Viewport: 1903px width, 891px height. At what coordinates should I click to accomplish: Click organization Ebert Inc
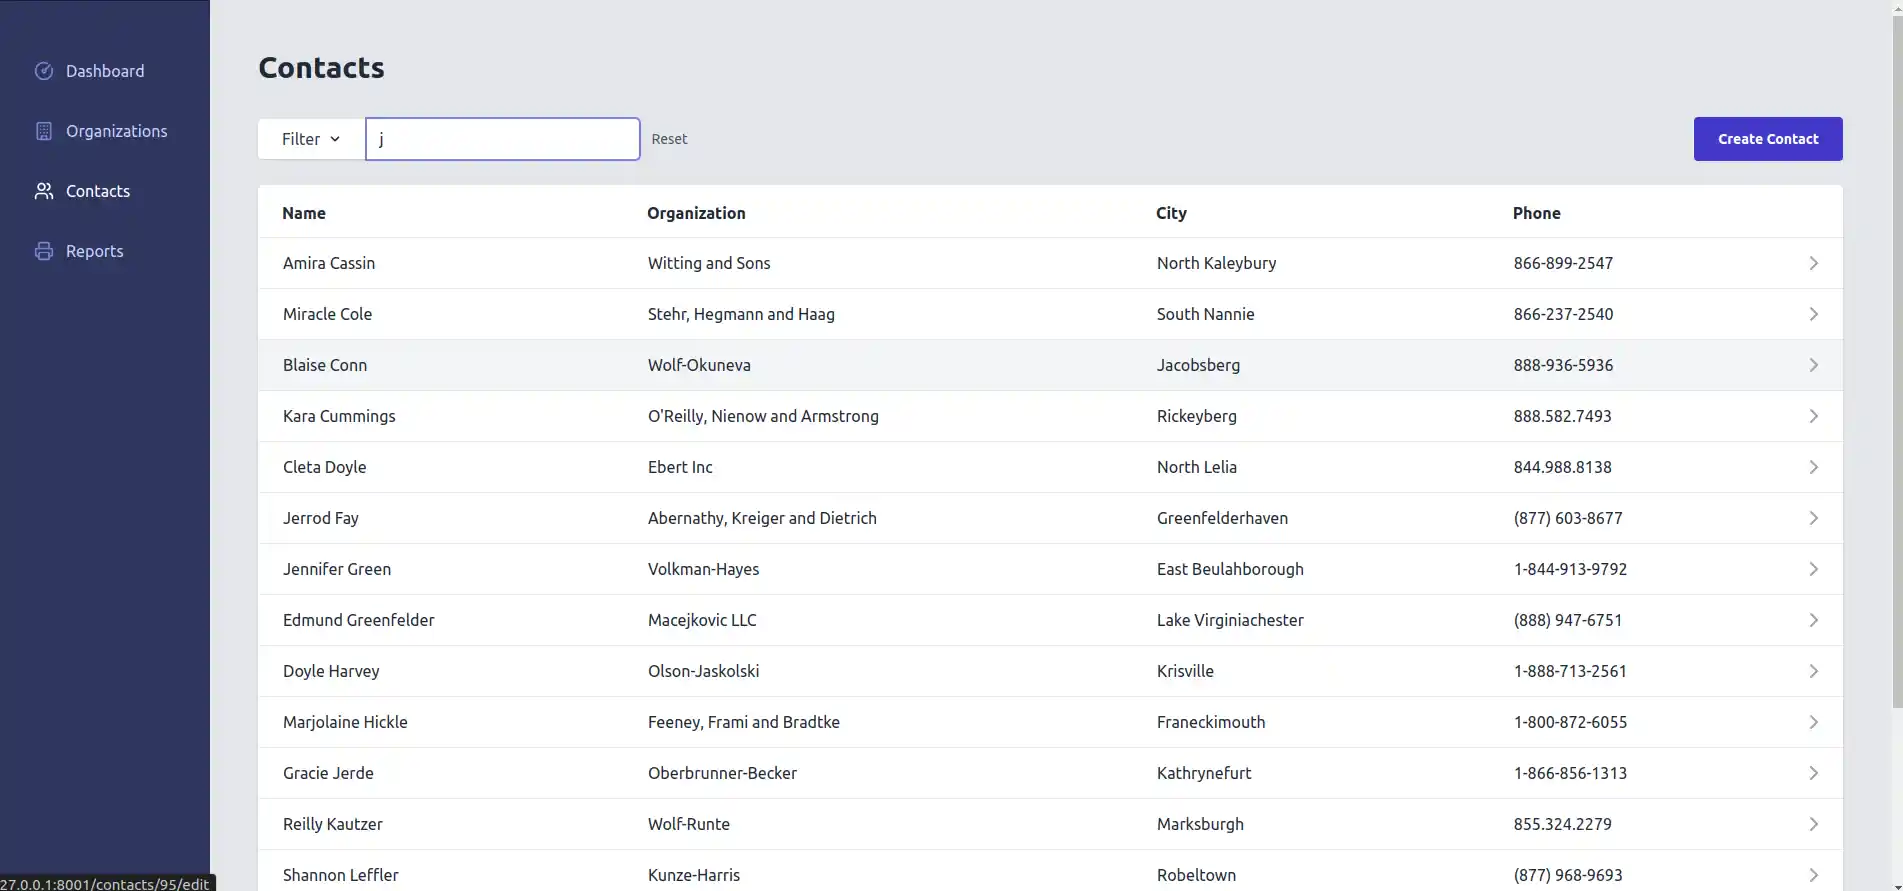pos(680,467)
